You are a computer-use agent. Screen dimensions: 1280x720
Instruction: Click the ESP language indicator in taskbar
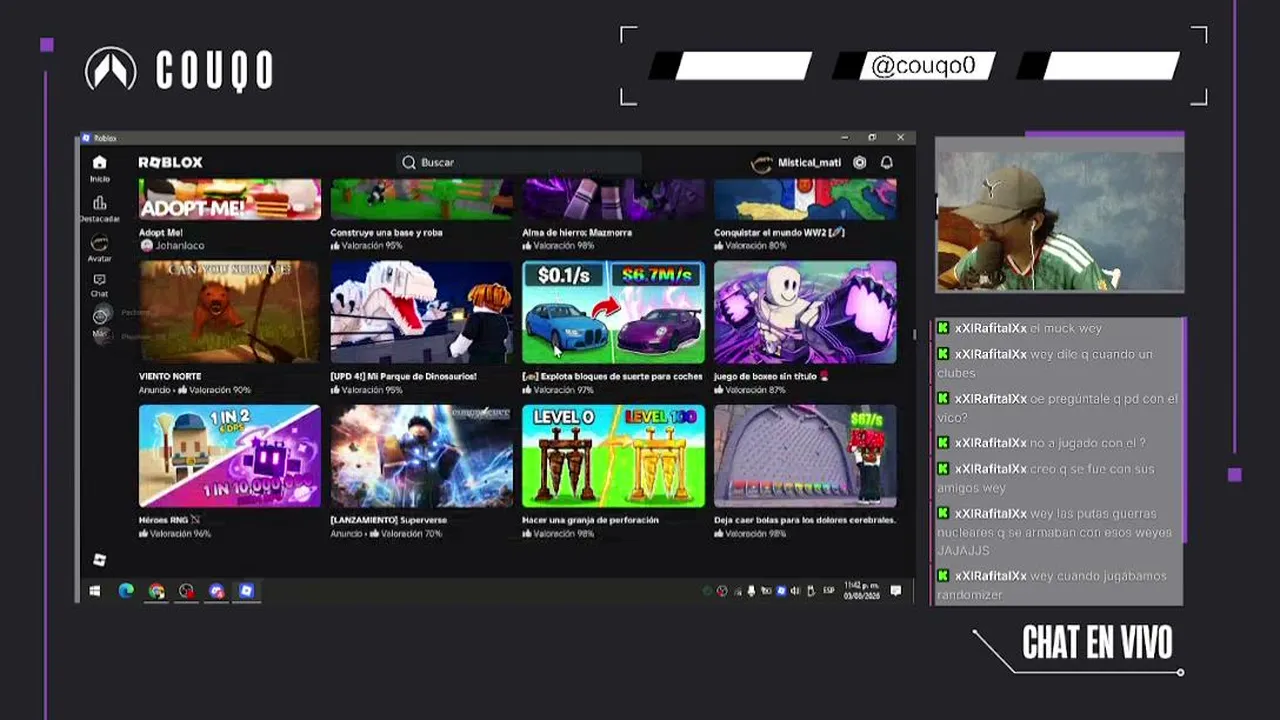[x=829, y=591]
